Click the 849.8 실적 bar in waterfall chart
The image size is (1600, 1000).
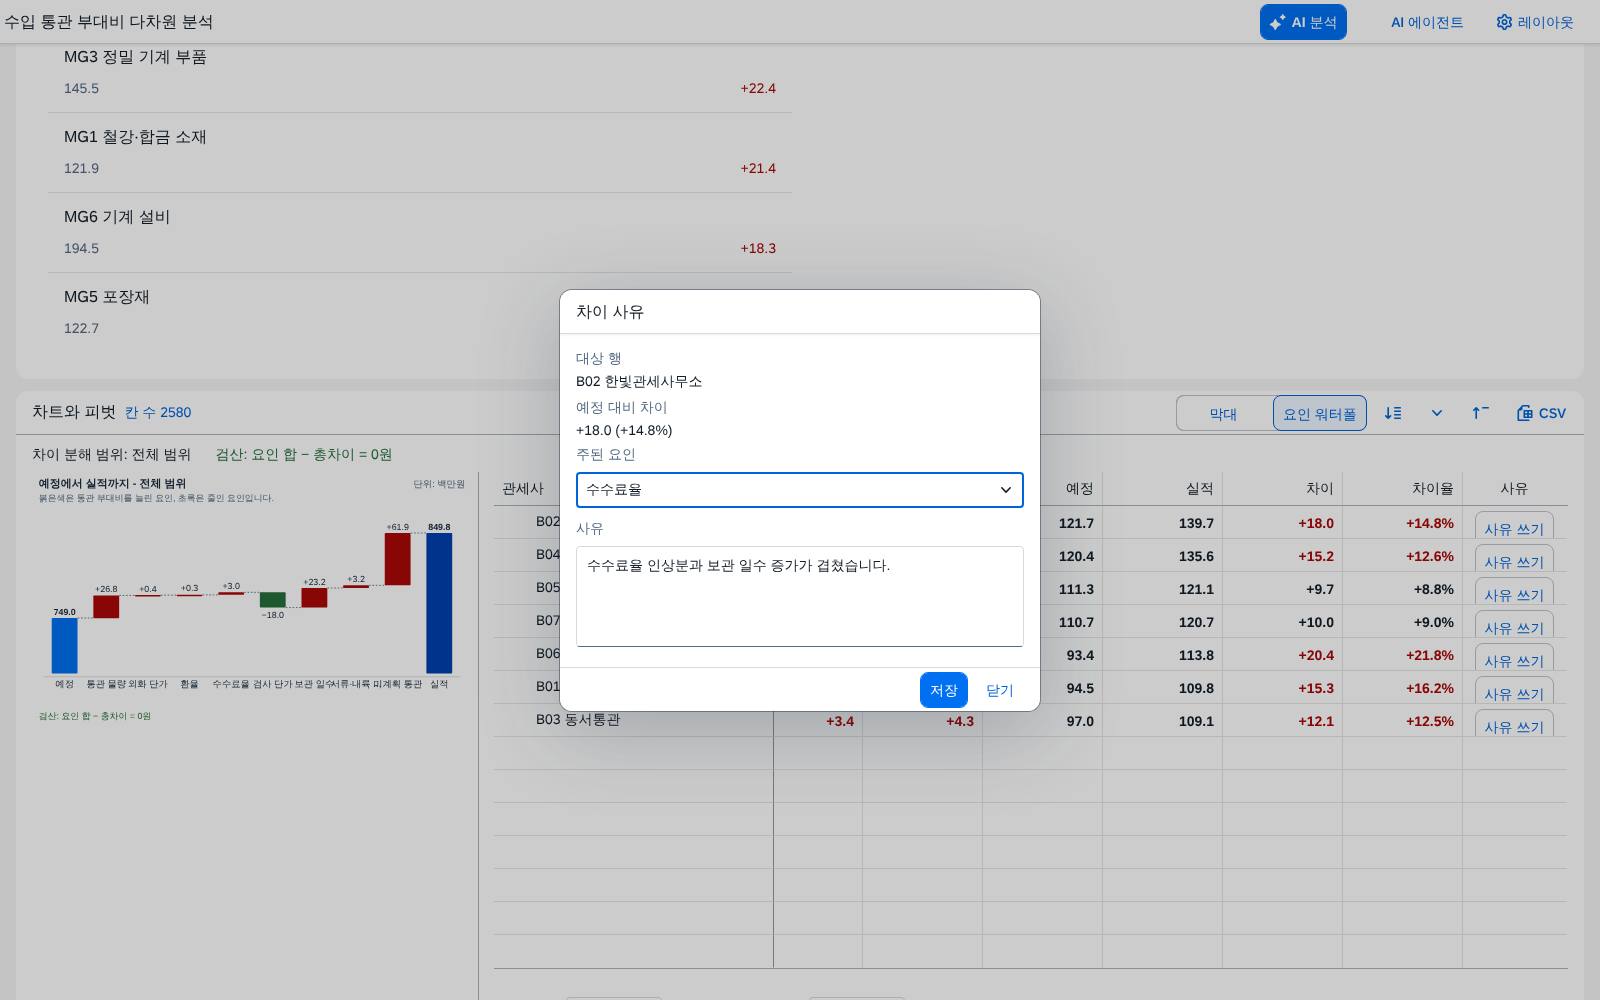click(439, 603)
